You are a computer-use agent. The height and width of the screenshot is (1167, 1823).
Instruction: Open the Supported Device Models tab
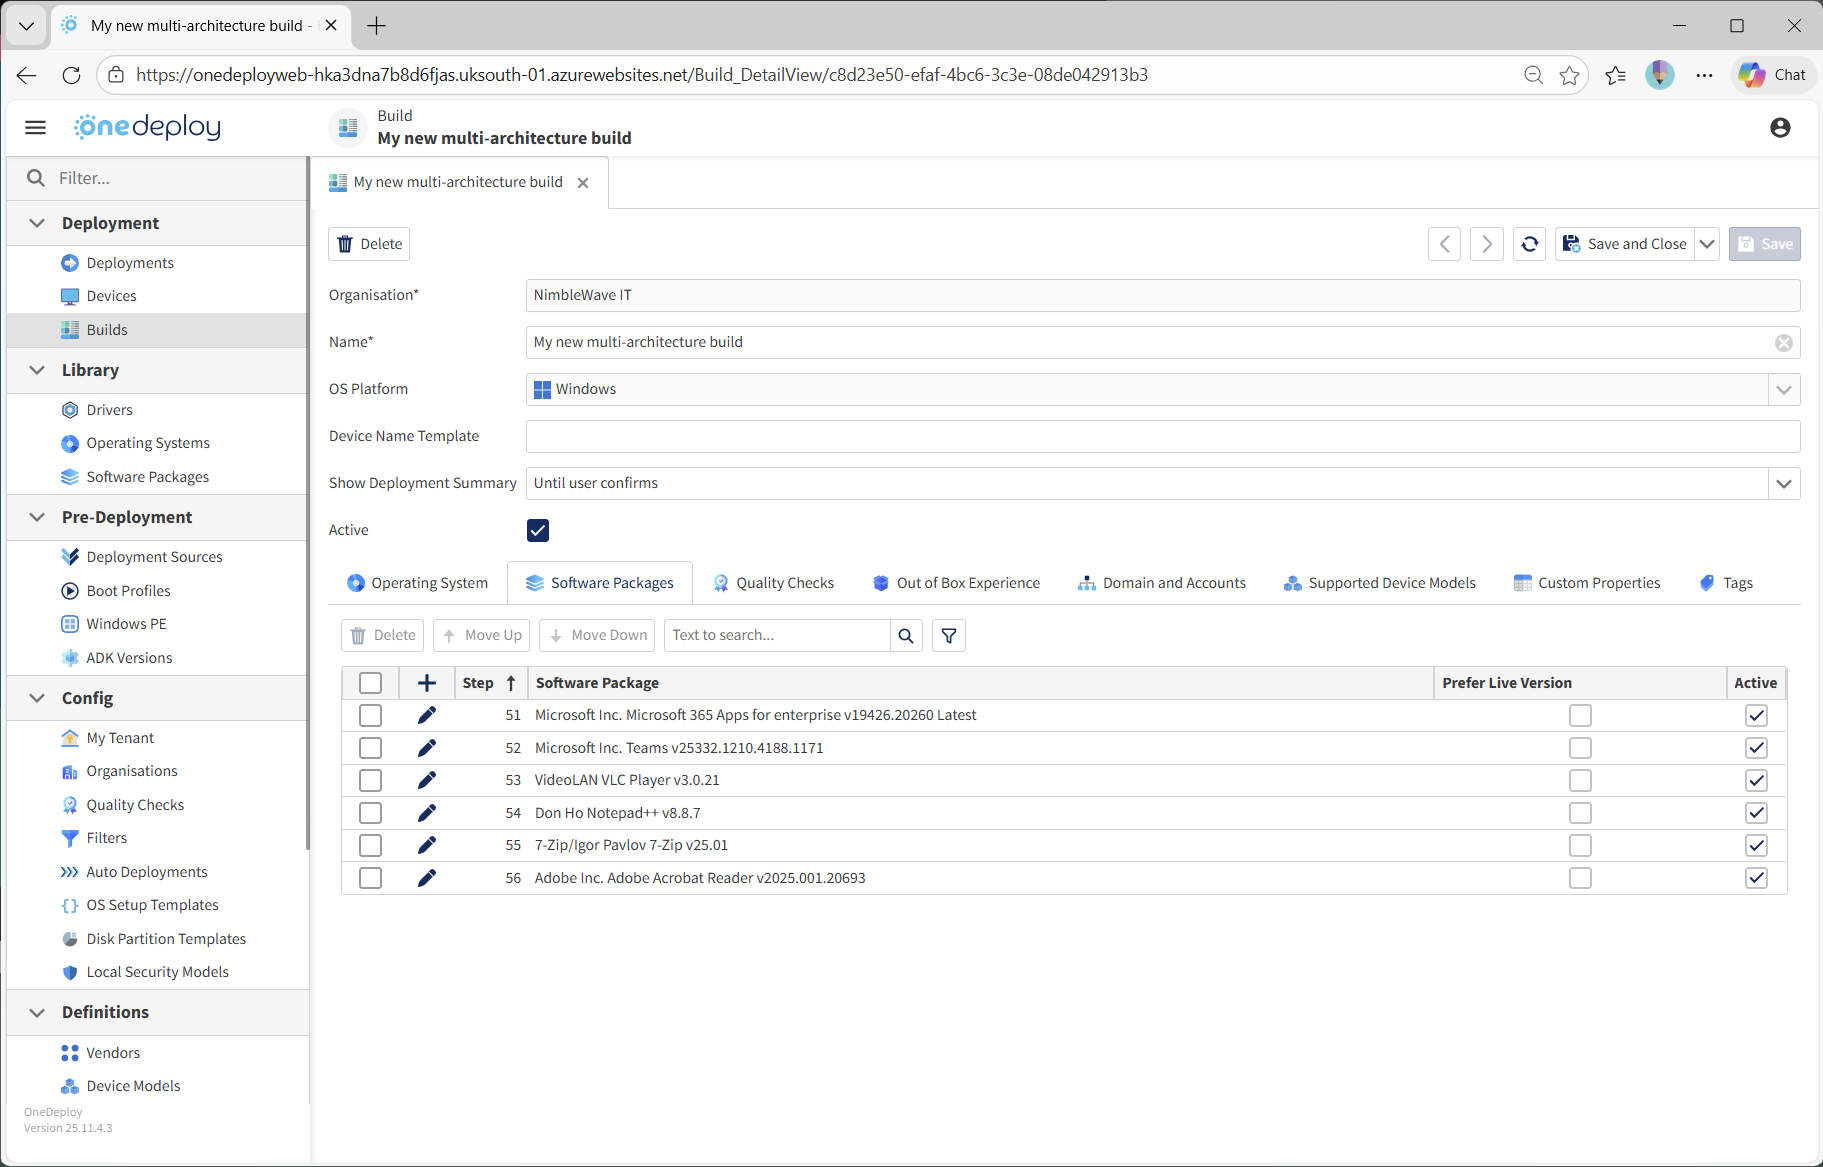1379,583
